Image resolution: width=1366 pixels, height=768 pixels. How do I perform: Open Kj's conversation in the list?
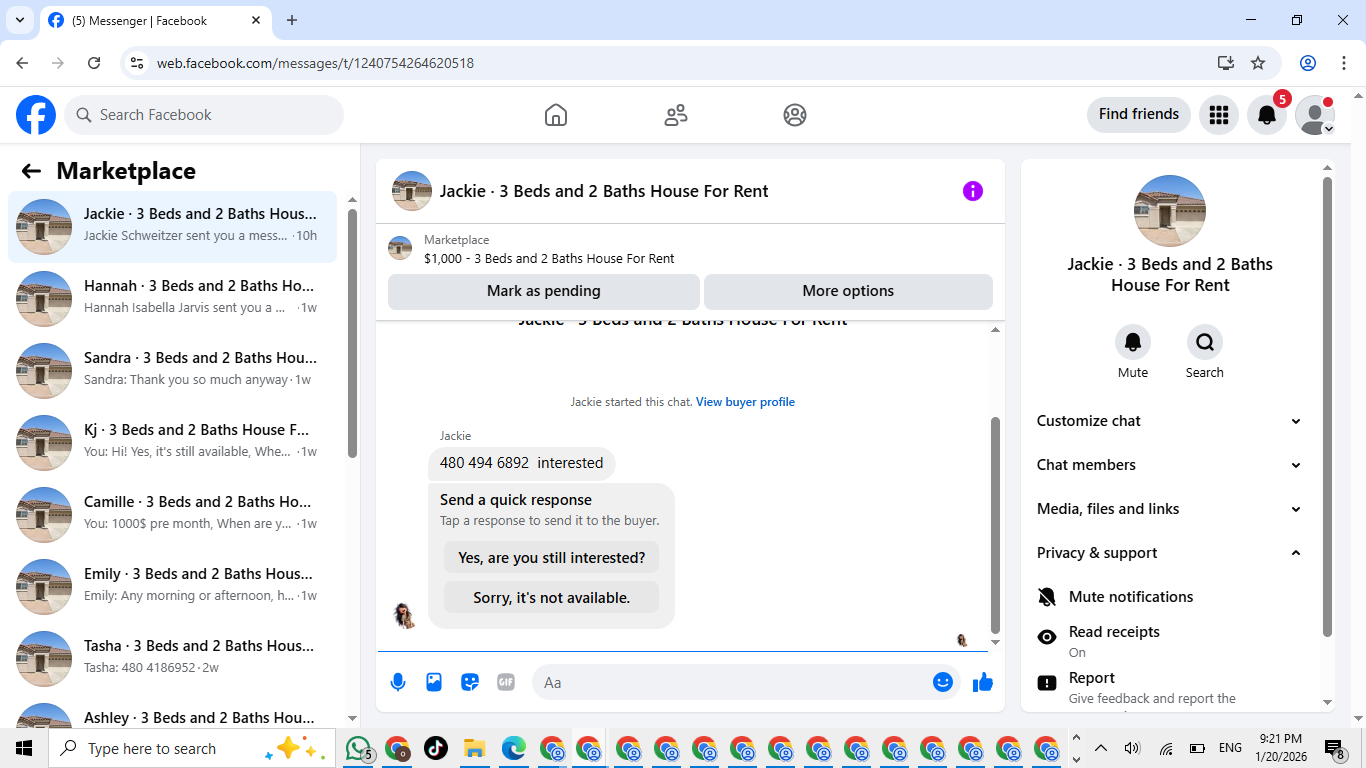(172, 442)
